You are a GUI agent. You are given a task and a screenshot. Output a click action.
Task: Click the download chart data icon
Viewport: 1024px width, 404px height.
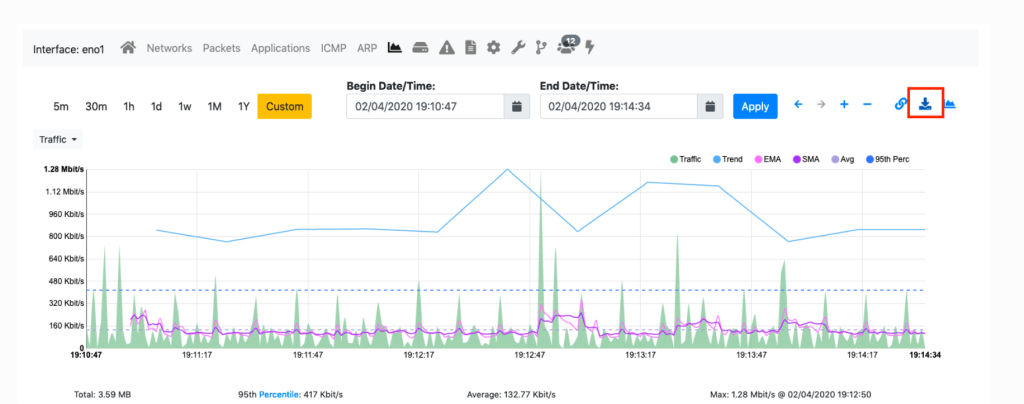[x=925, y=103]
